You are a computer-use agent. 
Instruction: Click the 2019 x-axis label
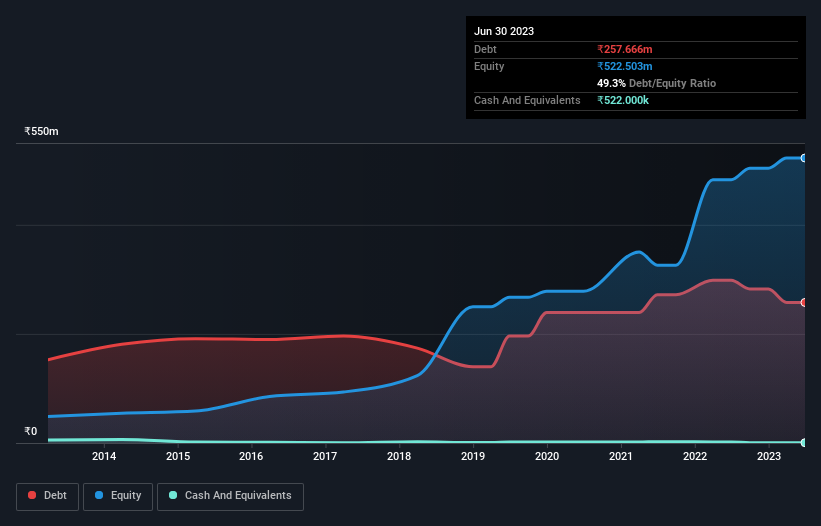tap(473, 456)
